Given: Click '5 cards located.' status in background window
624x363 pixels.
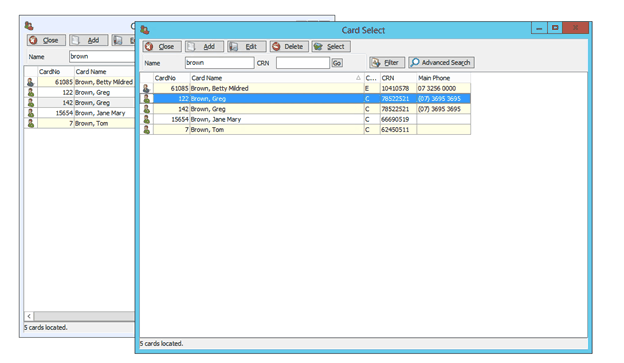Looking at the screenshot, I should click(x=46, y=328).
